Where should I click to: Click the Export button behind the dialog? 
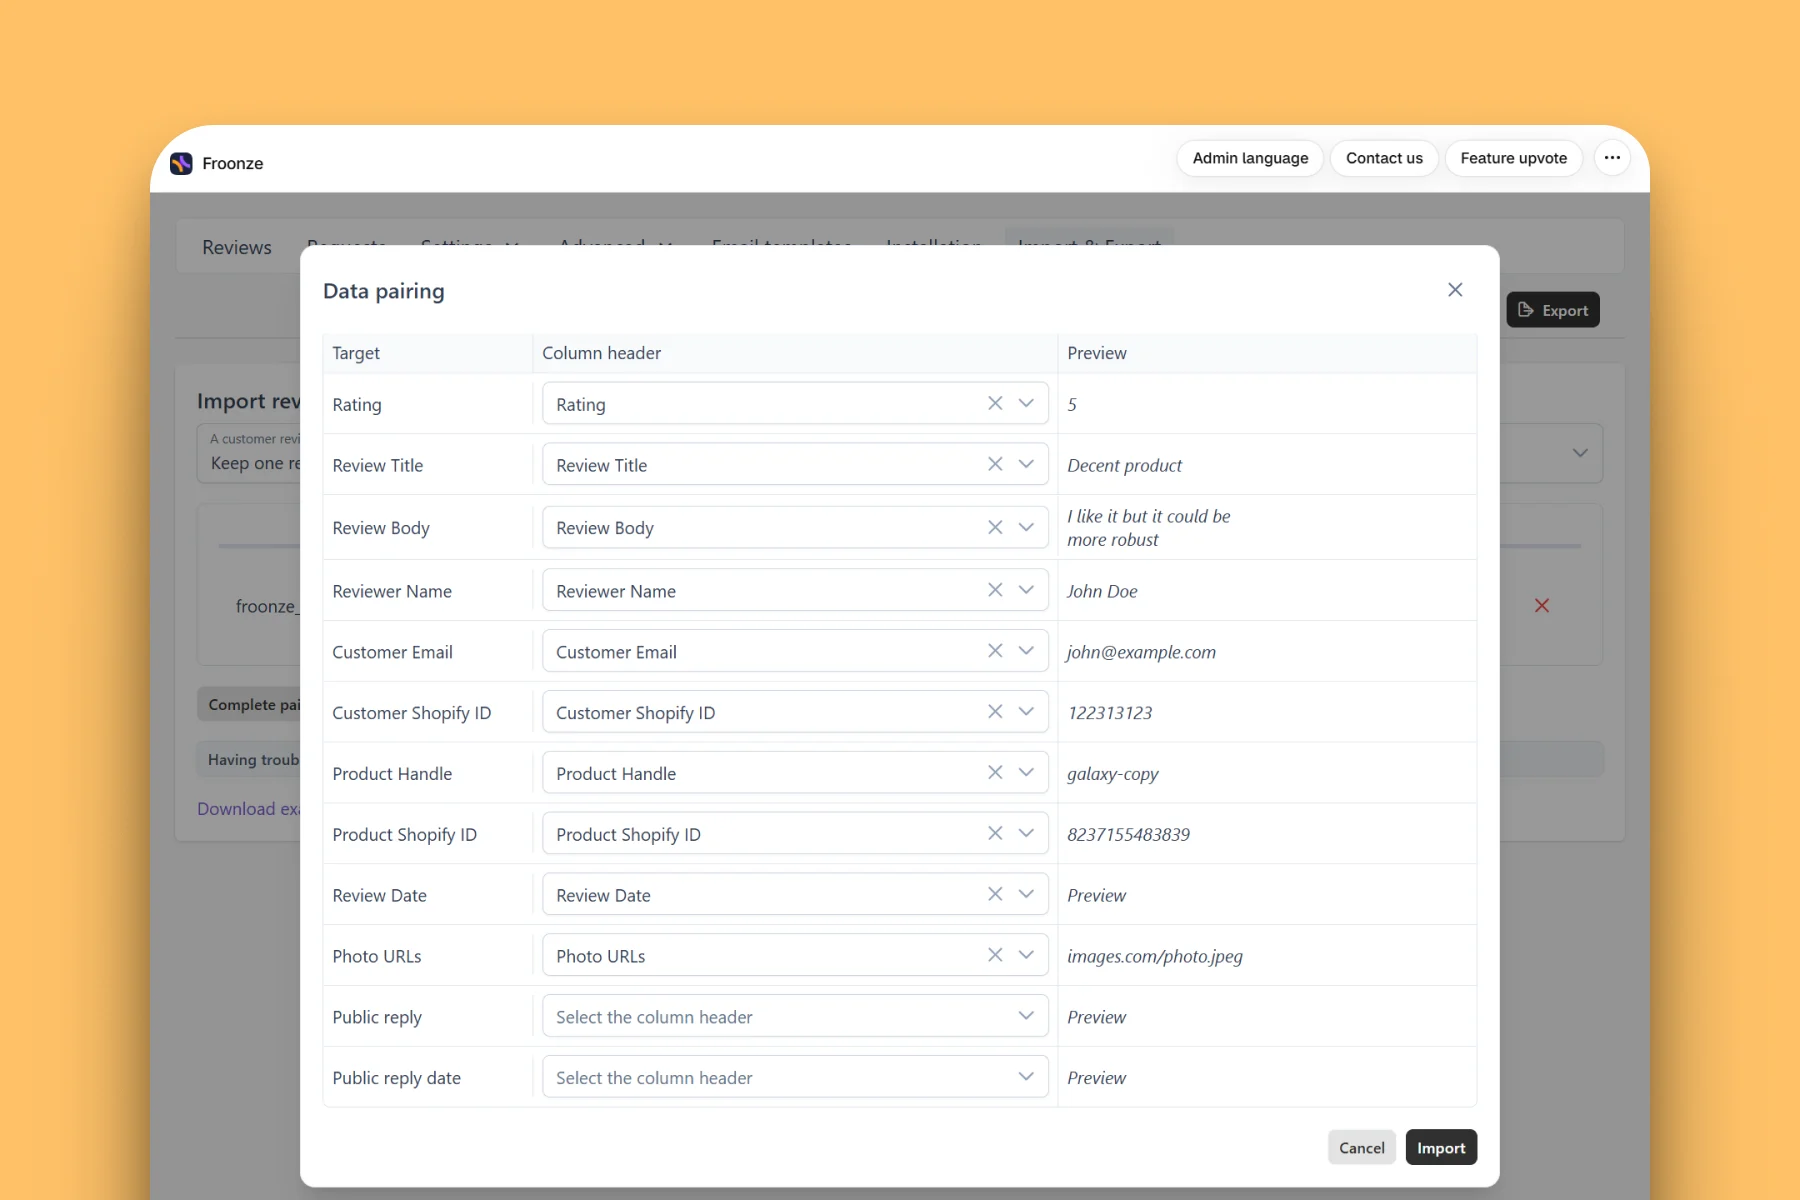[1553, 310]
